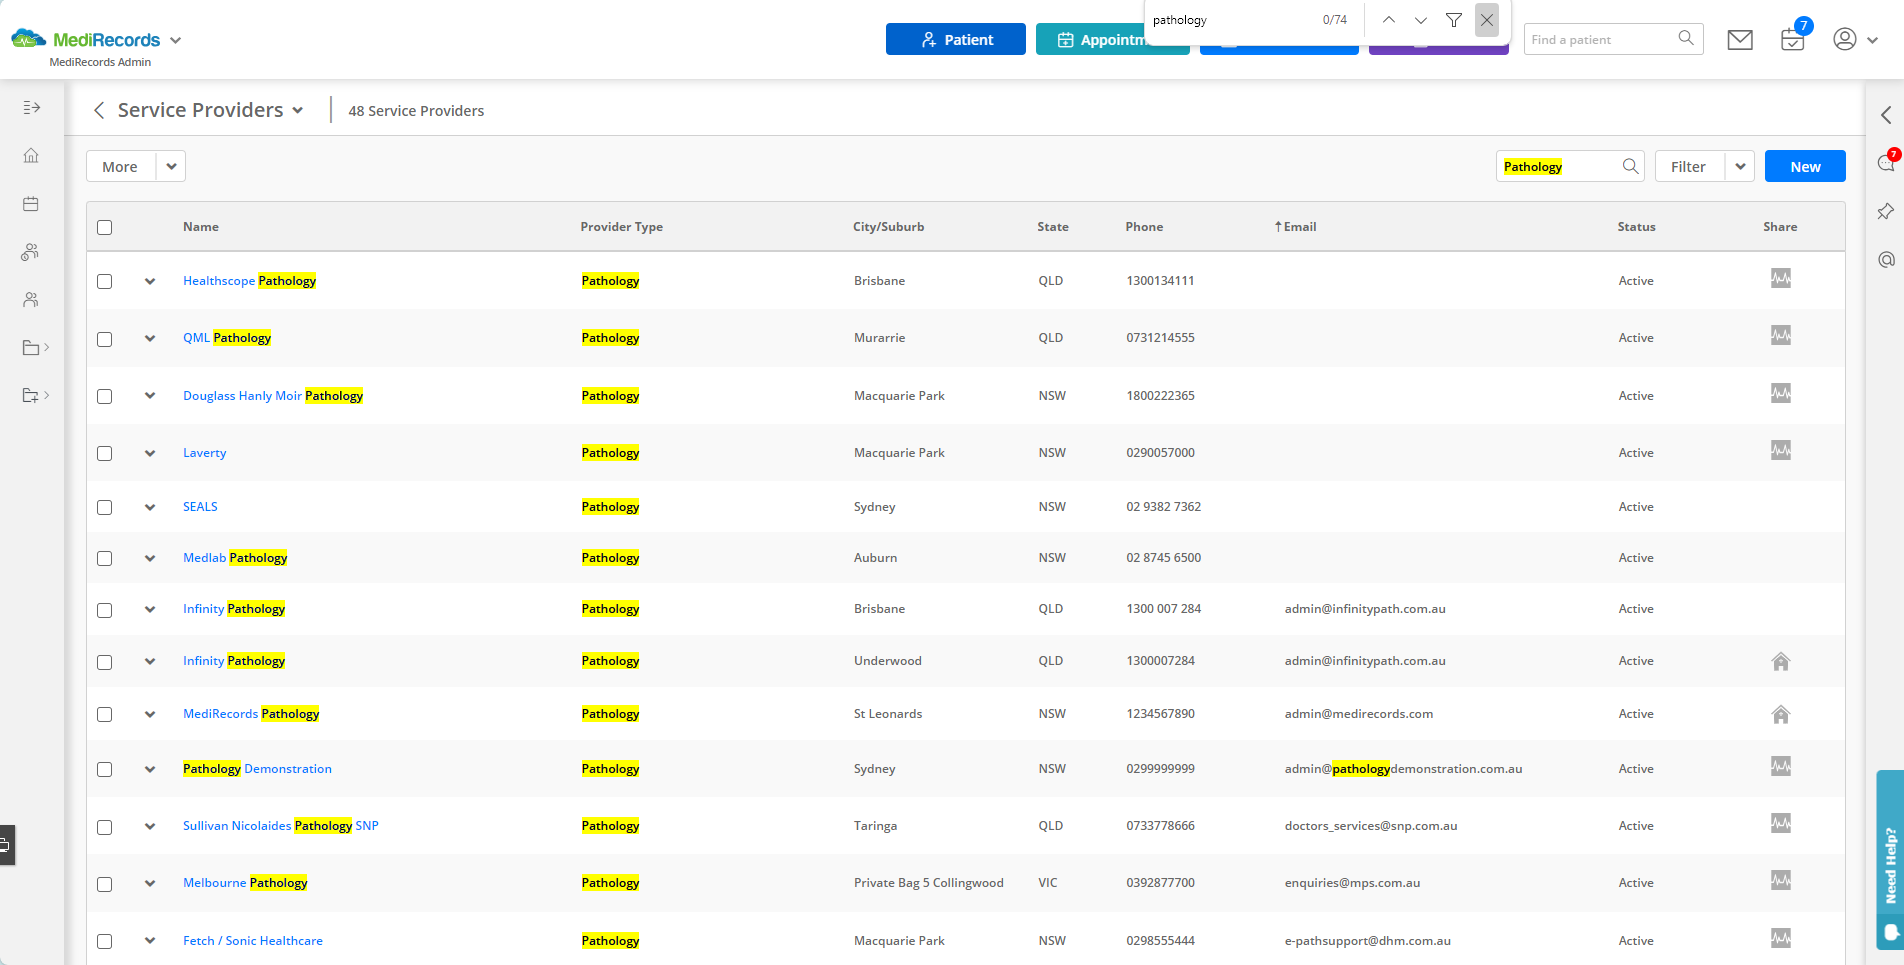Click share icon for Laverty row
This screenshot has width=1904, height=965.
(1781, 450)
